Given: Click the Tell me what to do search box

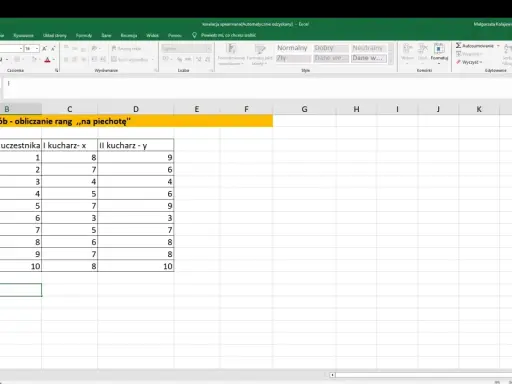Looking at the screenshot, I should pyautogui.click(x=228, y=35).
